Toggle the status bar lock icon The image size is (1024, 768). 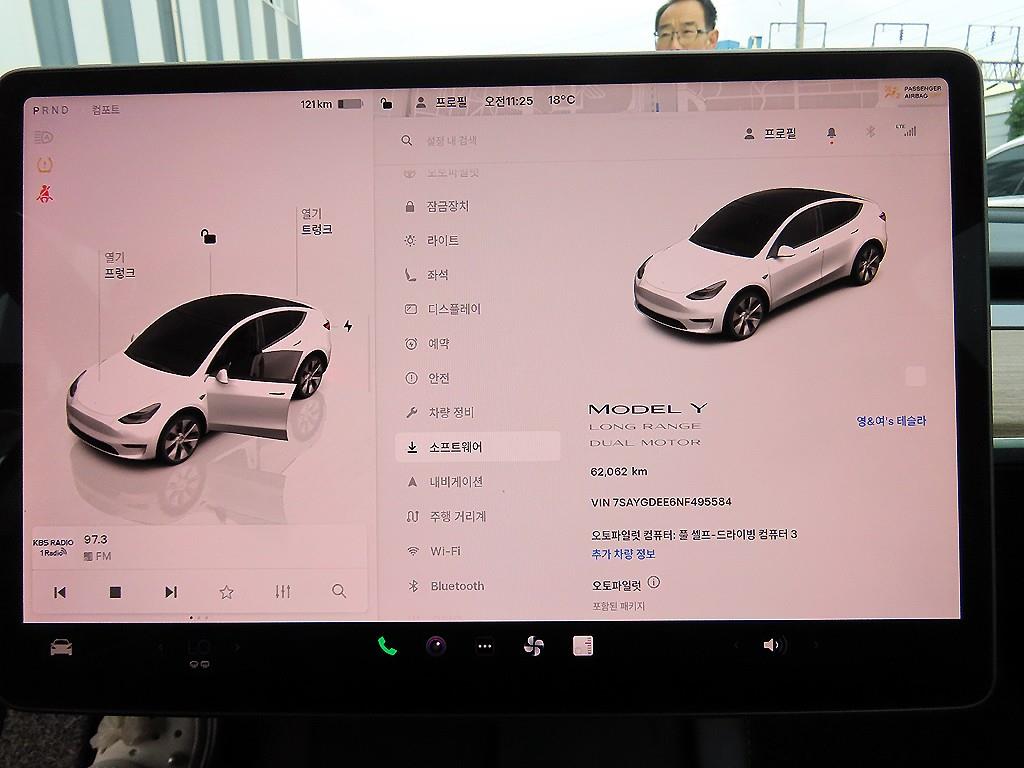[x=387, y=102]
